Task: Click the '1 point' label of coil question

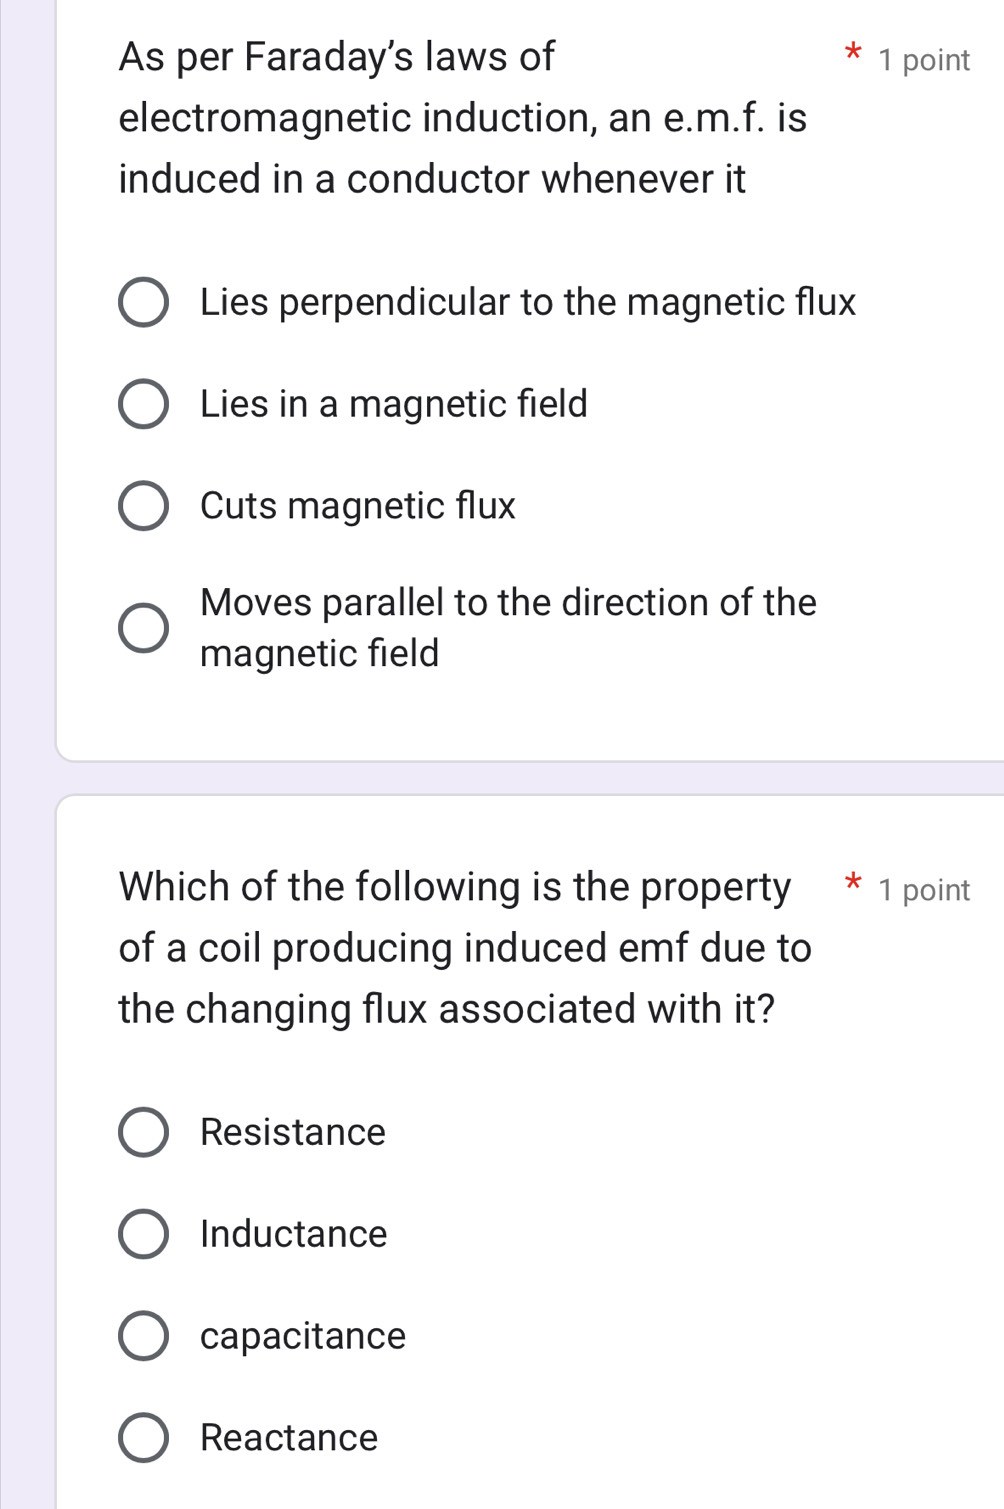Action: coord(924,890)
